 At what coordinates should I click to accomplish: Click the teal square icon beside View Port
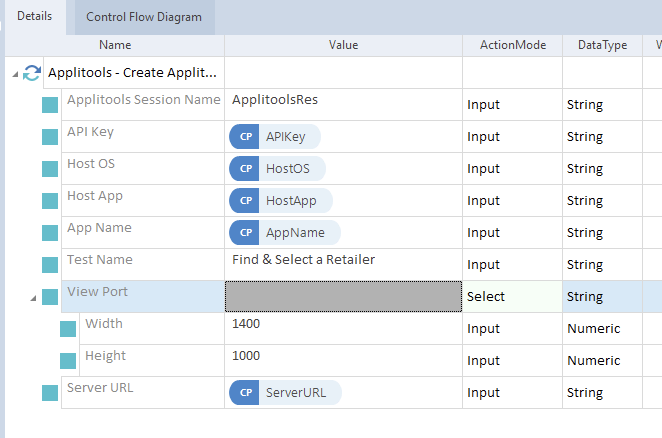point(50,297)
